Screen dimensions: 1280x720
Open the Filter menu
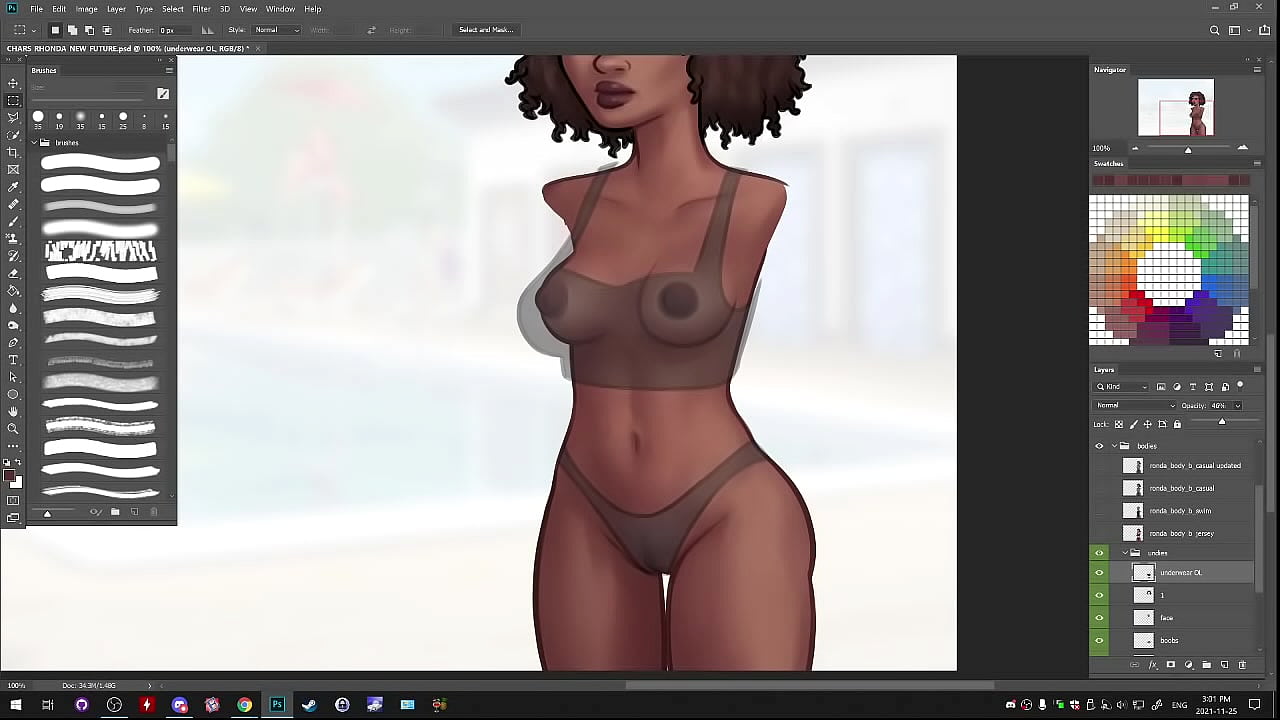[x=201, y=9]
